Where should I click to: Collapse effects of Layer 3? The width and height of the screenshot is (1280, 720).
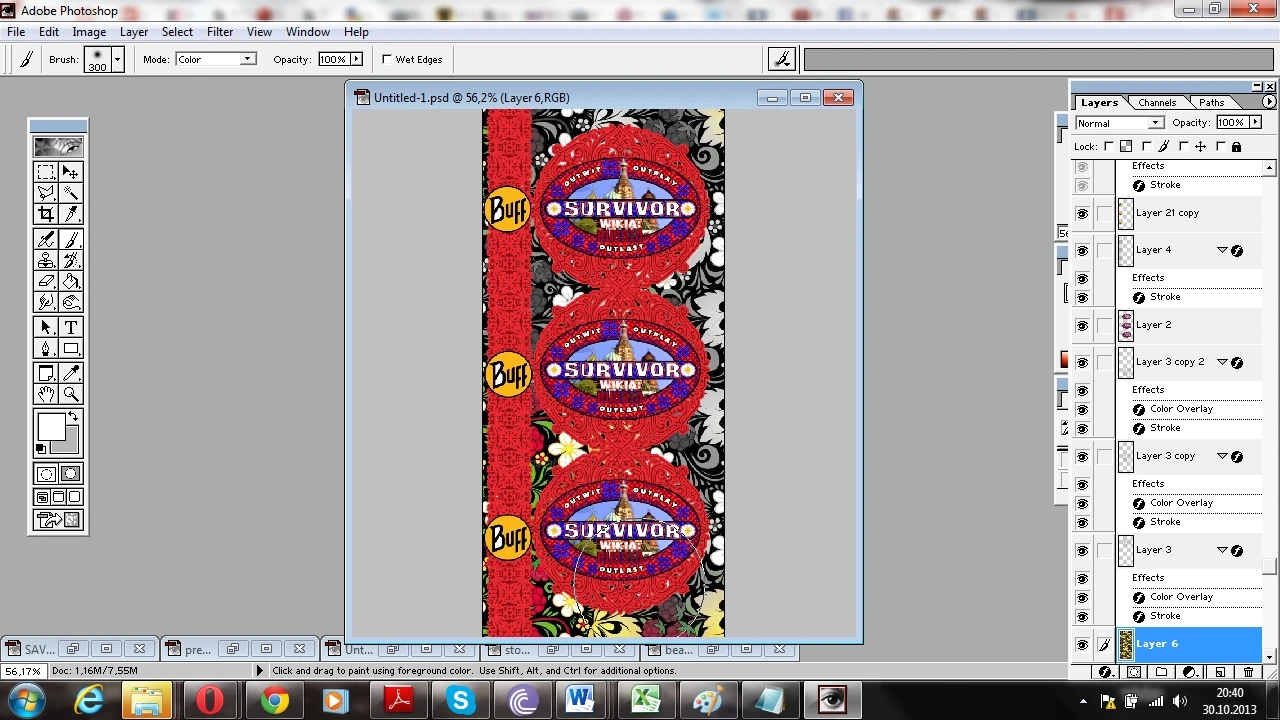[1222, 550]
